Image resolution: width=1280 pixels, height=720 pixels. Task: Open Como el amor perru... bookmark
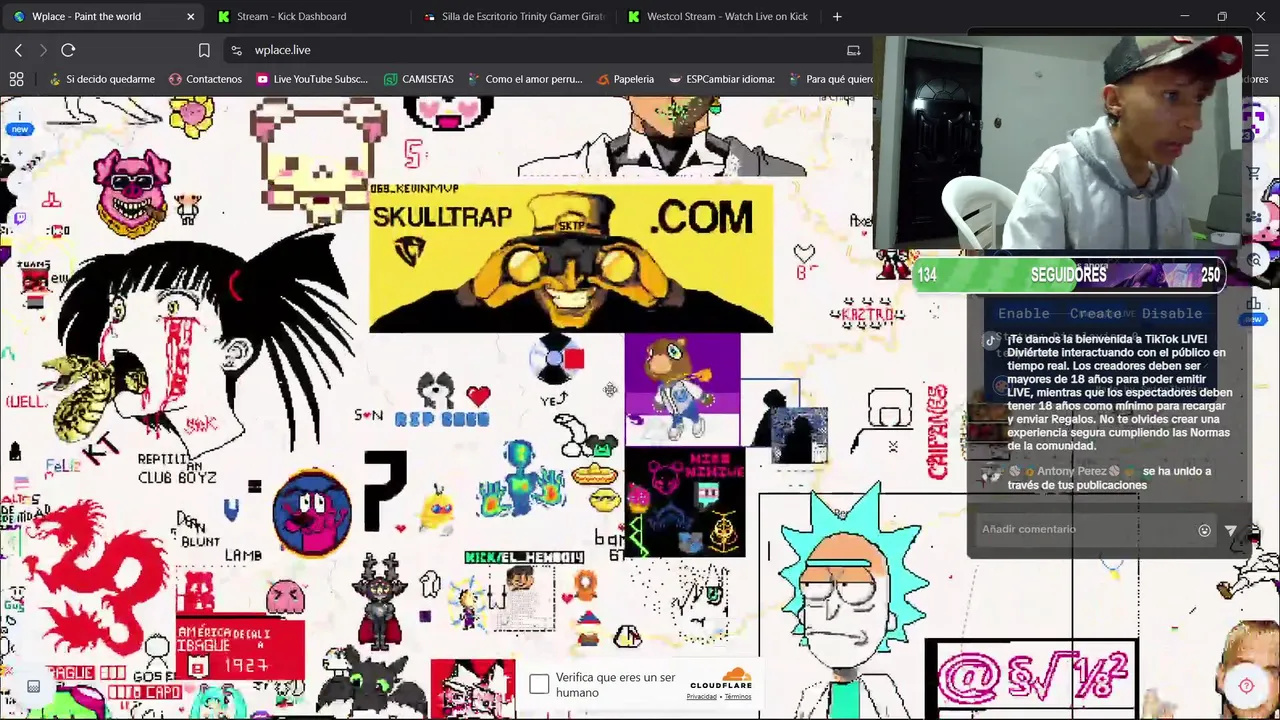pyautogui.click(x=524, y=79)
